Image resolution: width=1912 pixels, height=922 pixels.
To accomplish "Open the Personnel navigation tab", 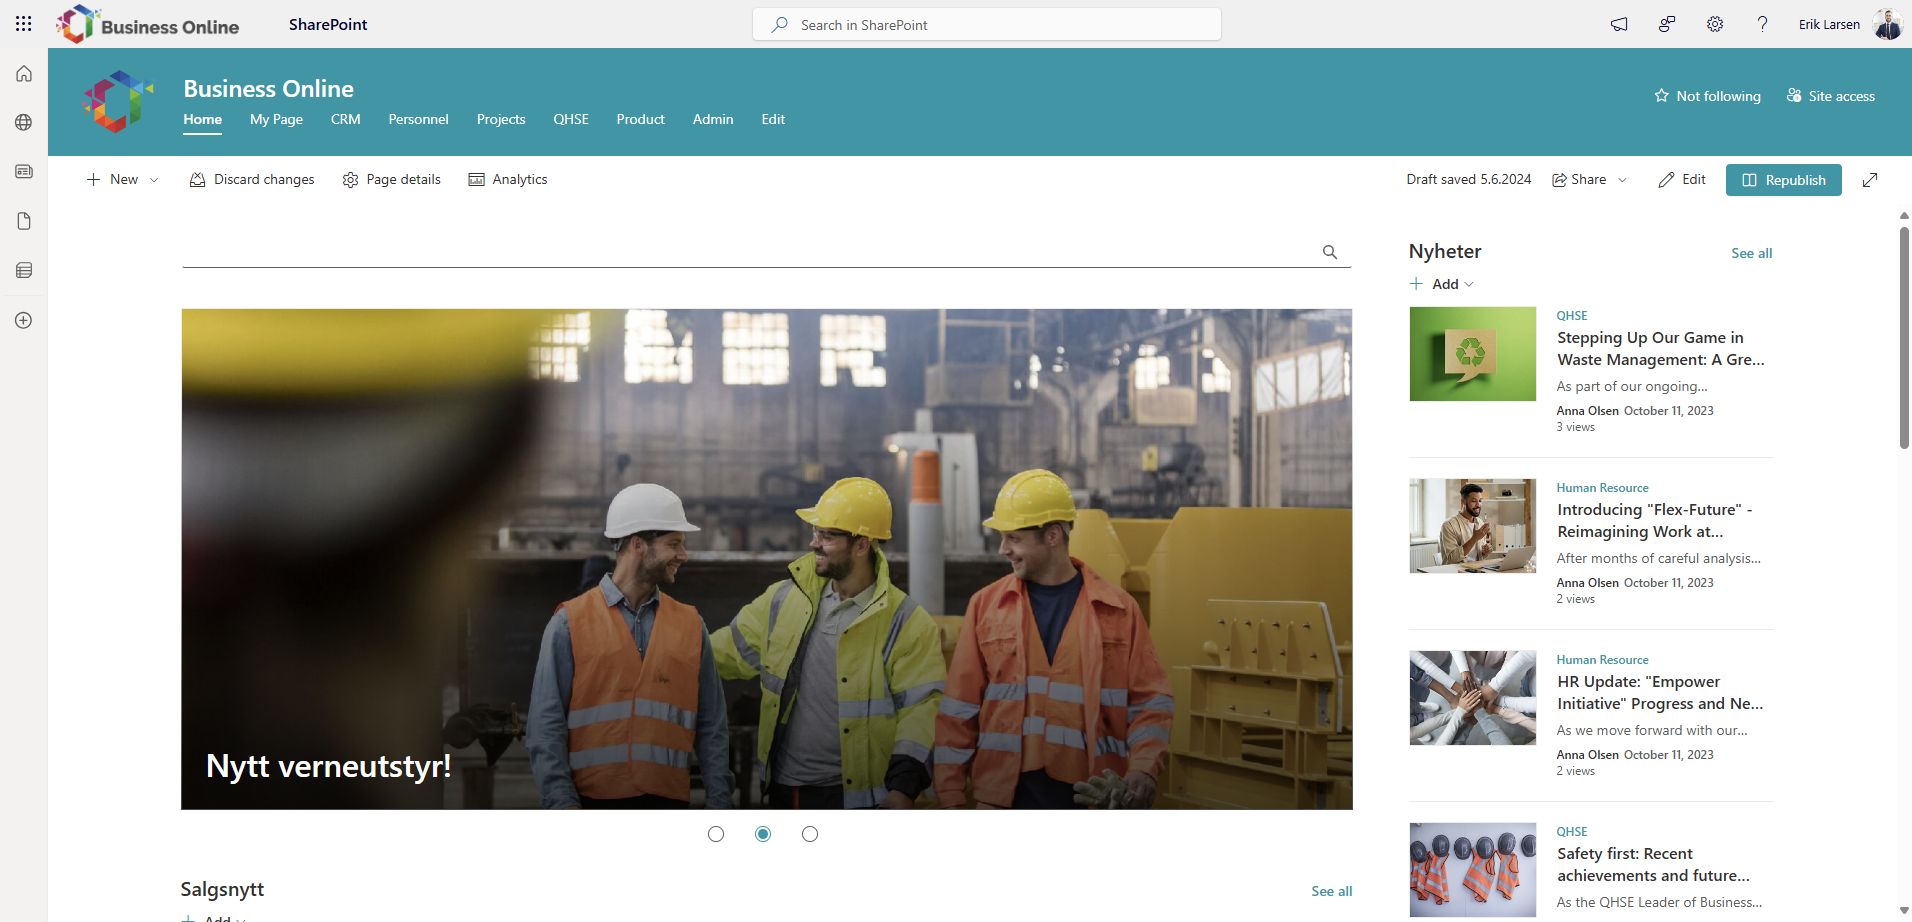I will [x=418, y=119].
